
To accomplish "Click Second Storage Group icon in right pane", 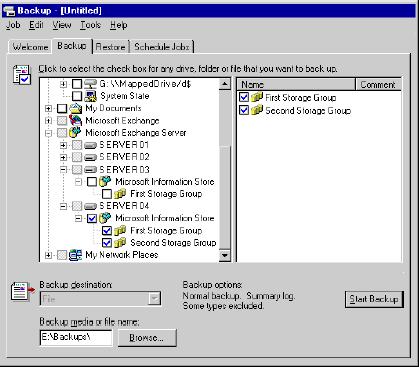I will click(257, 110).
